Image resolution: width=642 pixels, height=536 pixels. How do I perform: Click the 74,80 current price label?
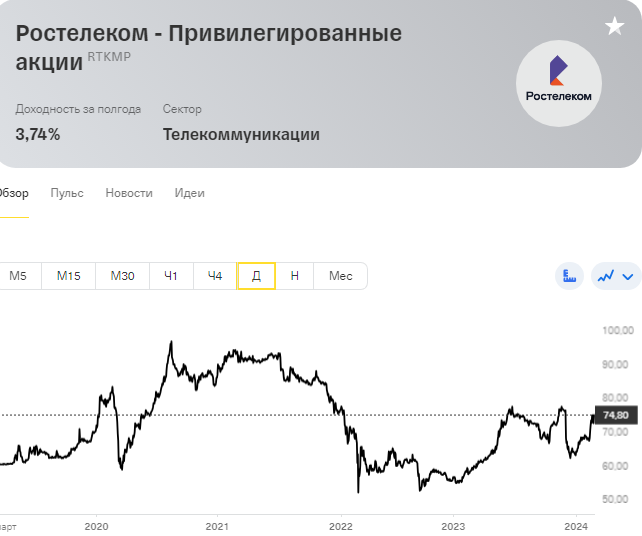click(x=616, y=415)
